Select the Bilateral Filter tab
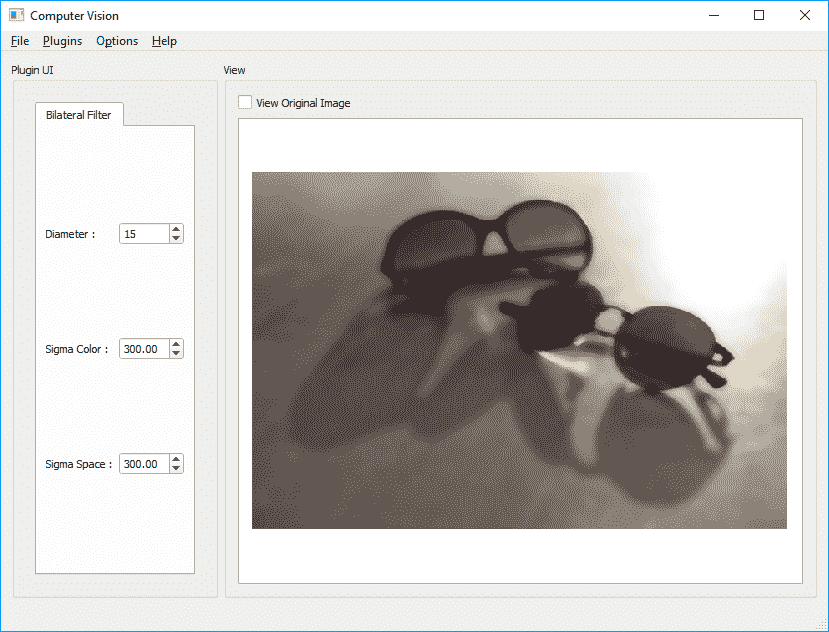This screenshot has width=829, height=632. pos(79,115)
